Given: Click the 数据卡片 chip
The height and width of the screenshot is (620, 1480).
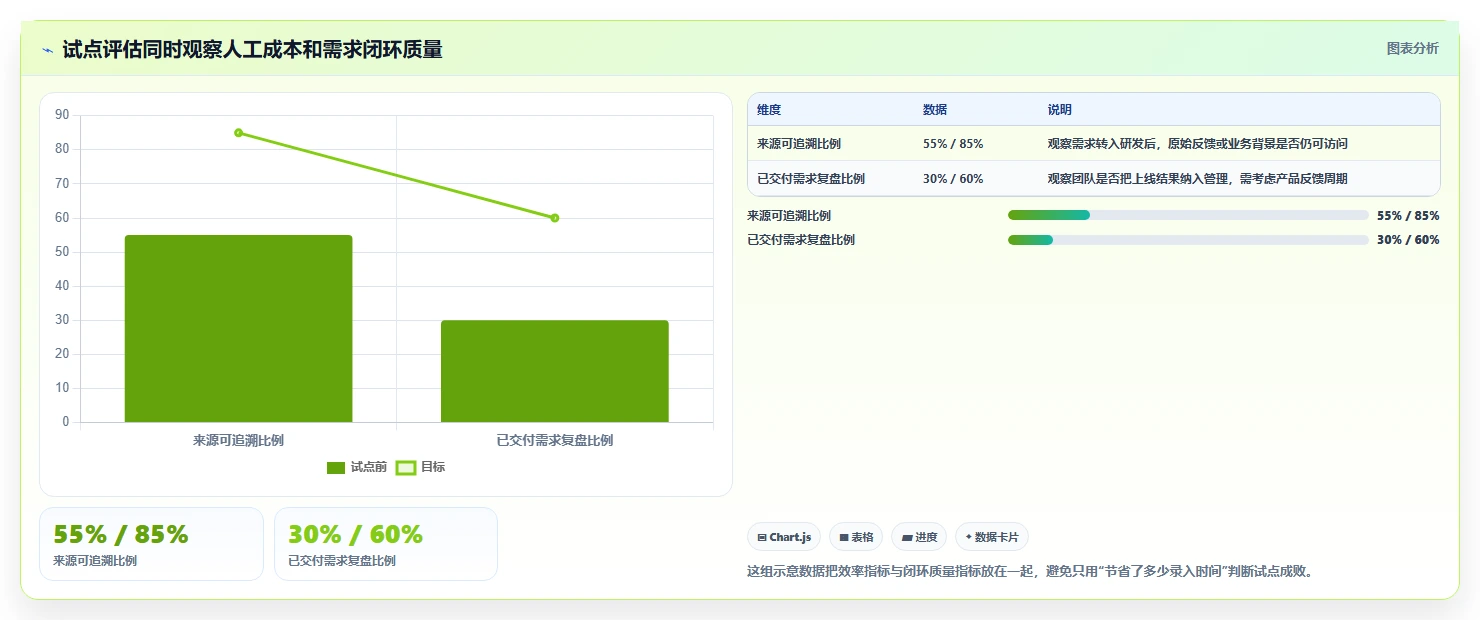Looking at the screenshot, I should point(992,537).
